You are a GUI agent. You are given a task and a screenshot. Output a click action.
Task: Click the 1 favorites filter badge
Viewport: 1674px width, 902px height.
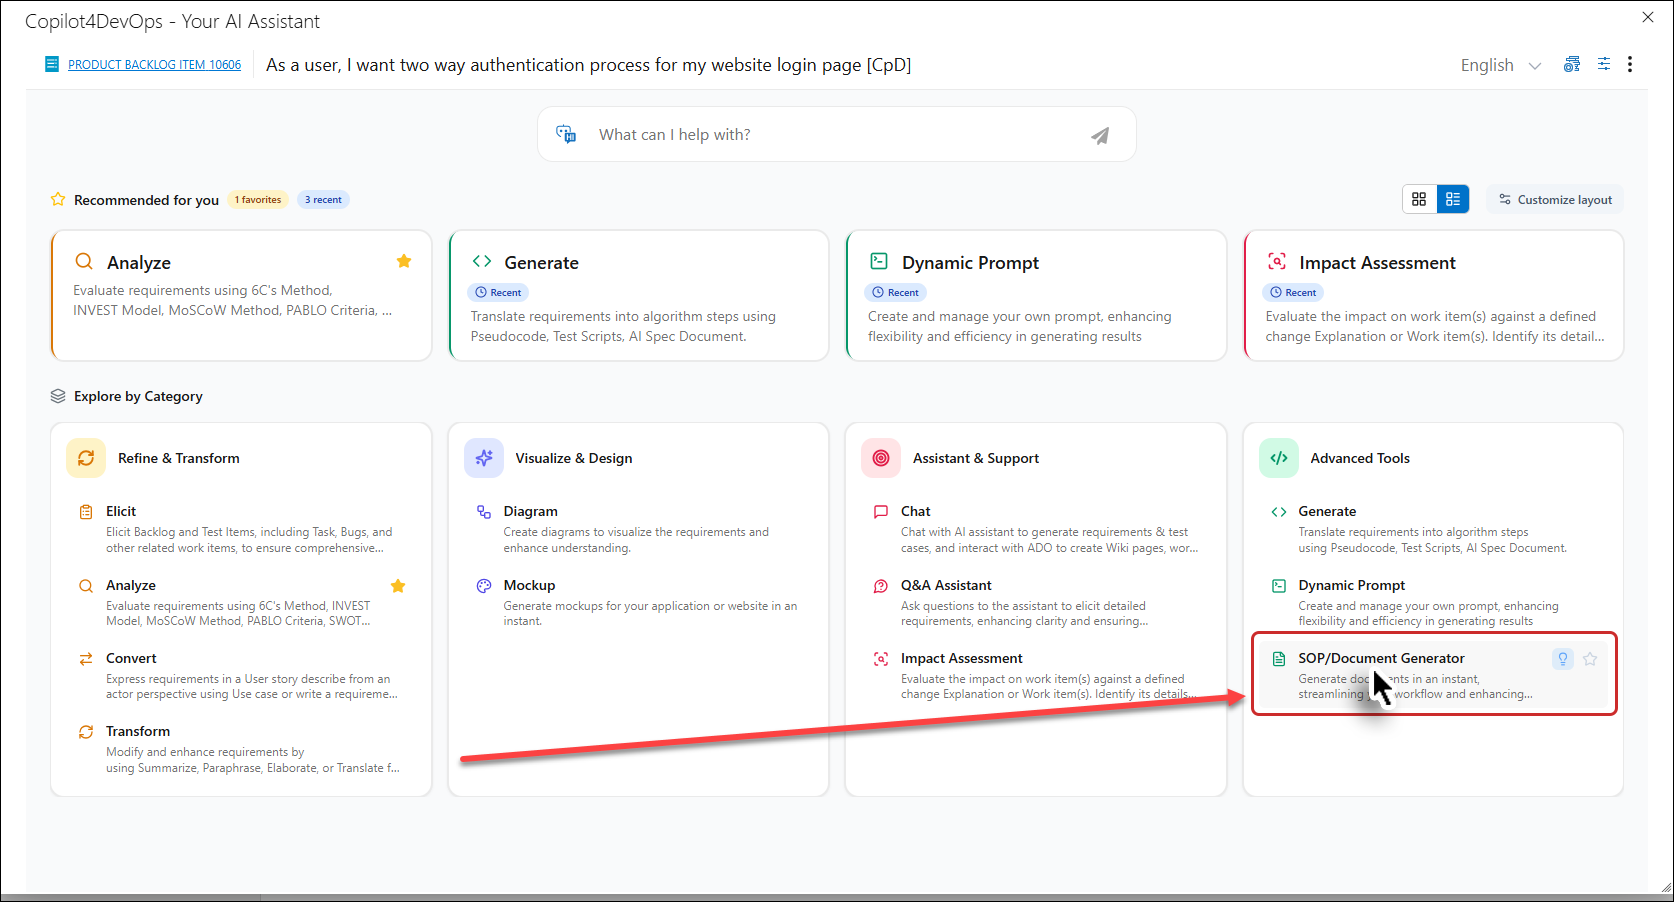258,200
